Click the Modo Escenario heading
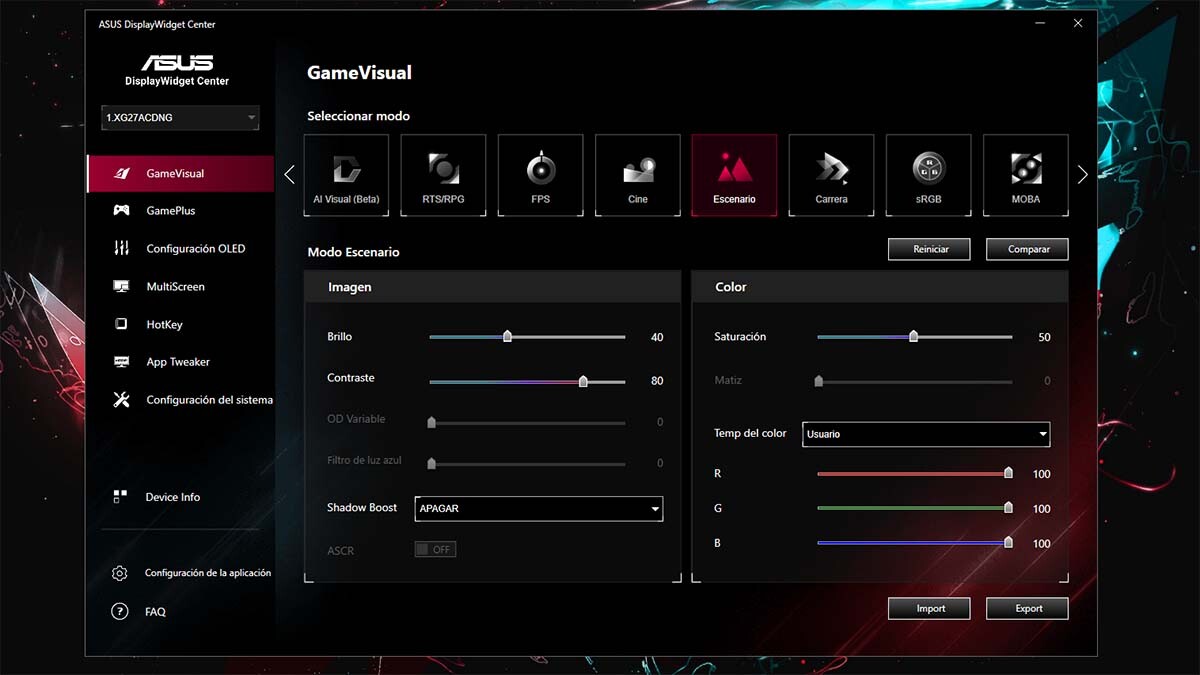Viewport: 1200px width, 675px height. pos(353,252)
